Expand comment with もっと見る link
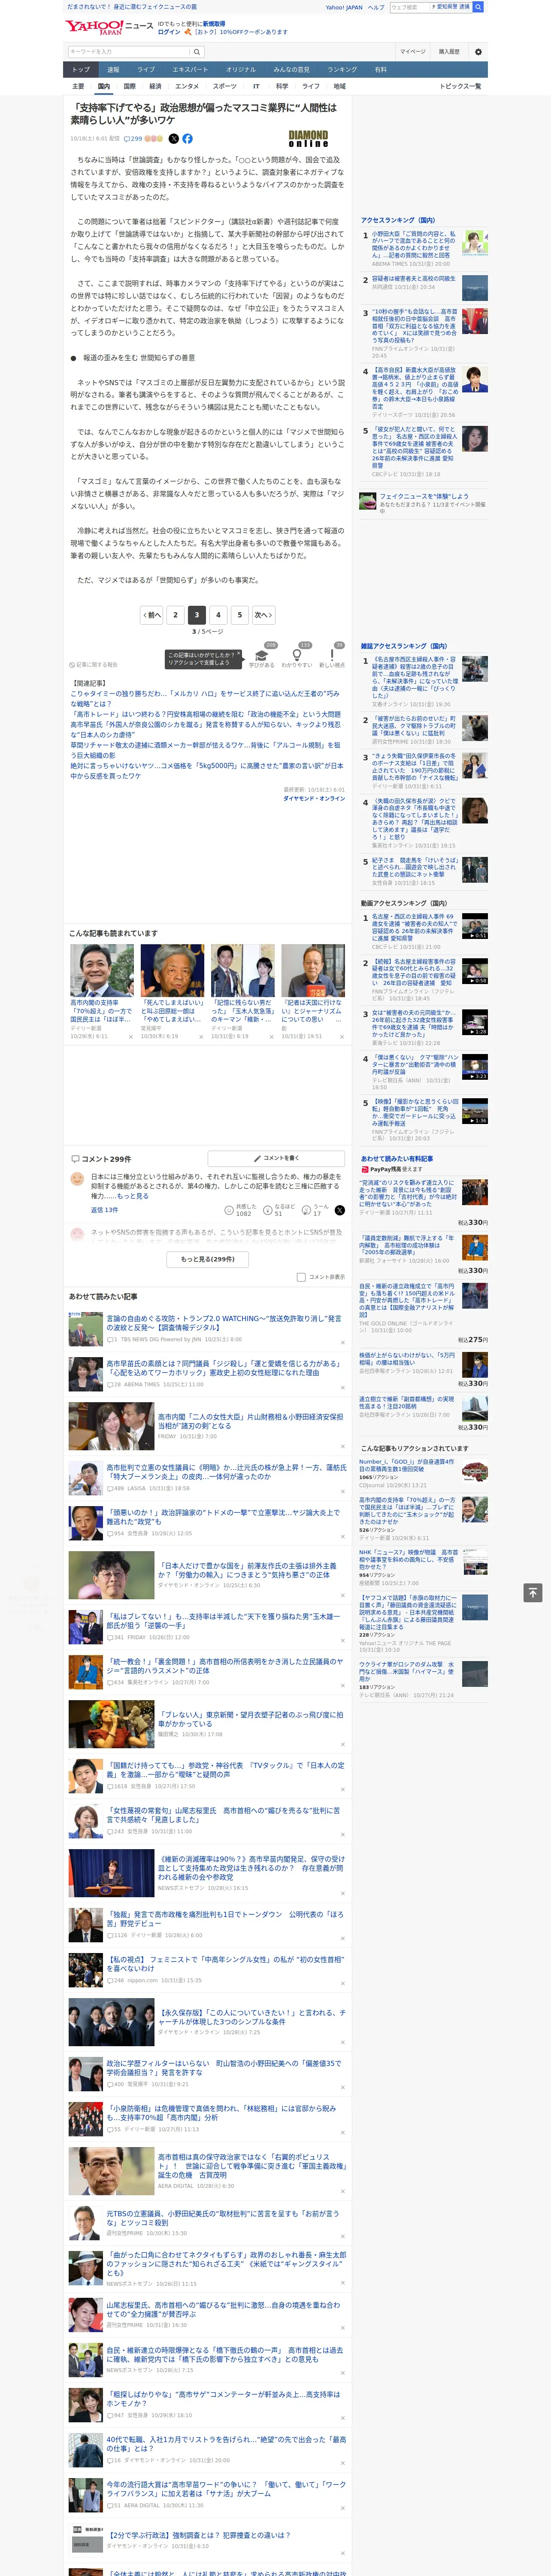The width and height of the screenshot is (551, 2576). [133, 1196]
